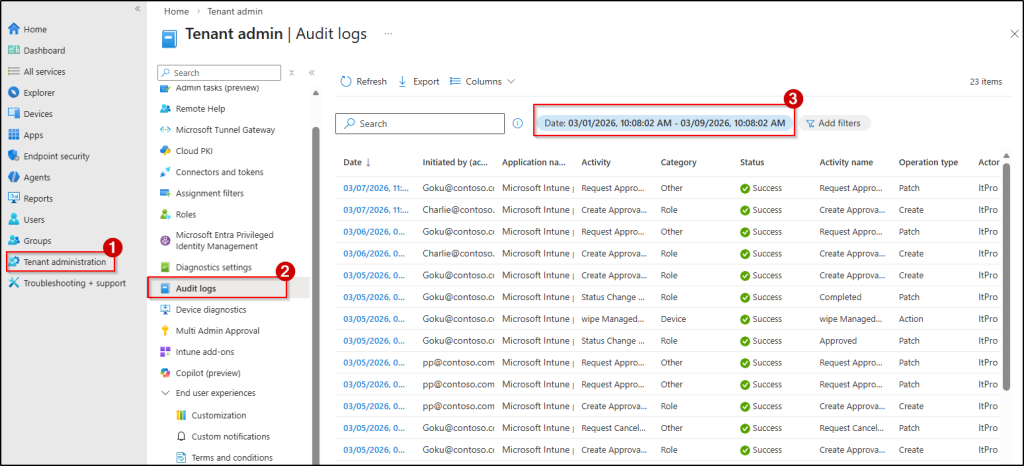Screen dimensions: 1024x466
Task: Click 'Request Cancel...' activity cell
Action: tap(614, 428)
